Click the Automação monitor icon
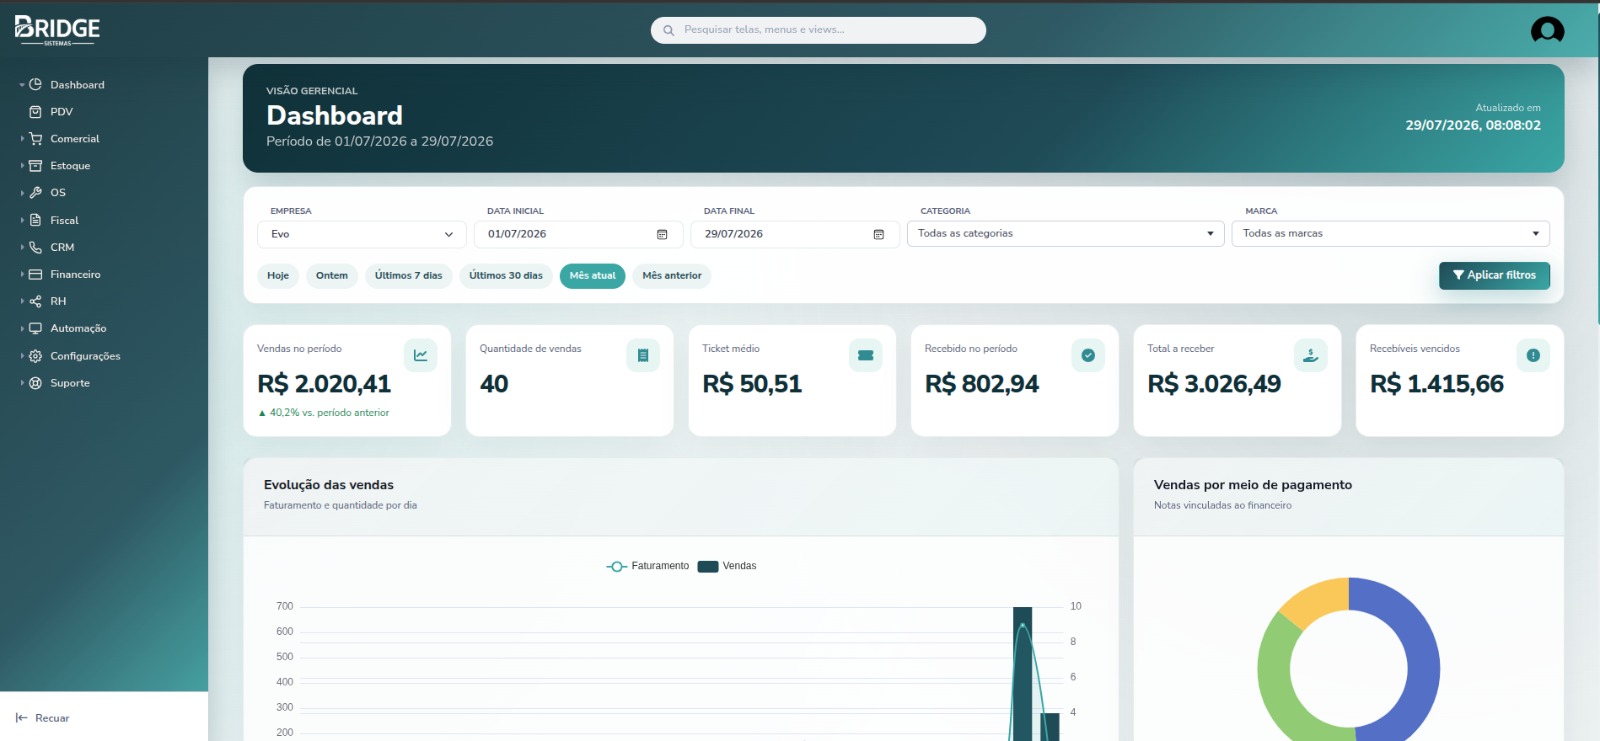Screen dimensions: 1600x741 pos(35,328)
